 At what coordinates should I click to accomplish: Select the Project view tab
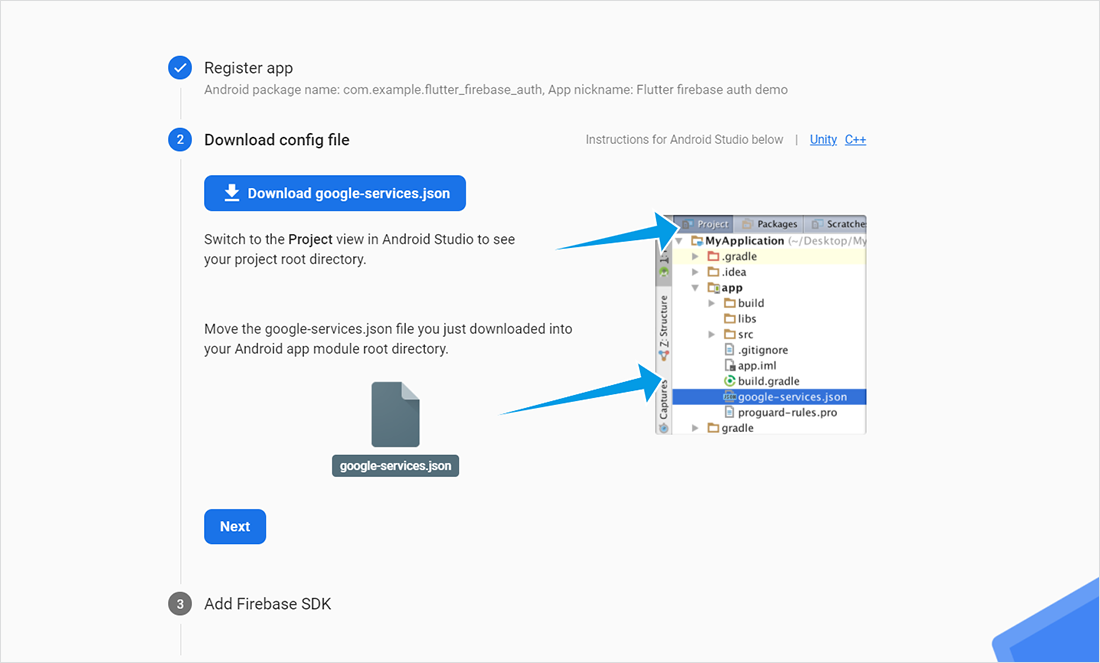pyautogui.click(x=706, y=224)
